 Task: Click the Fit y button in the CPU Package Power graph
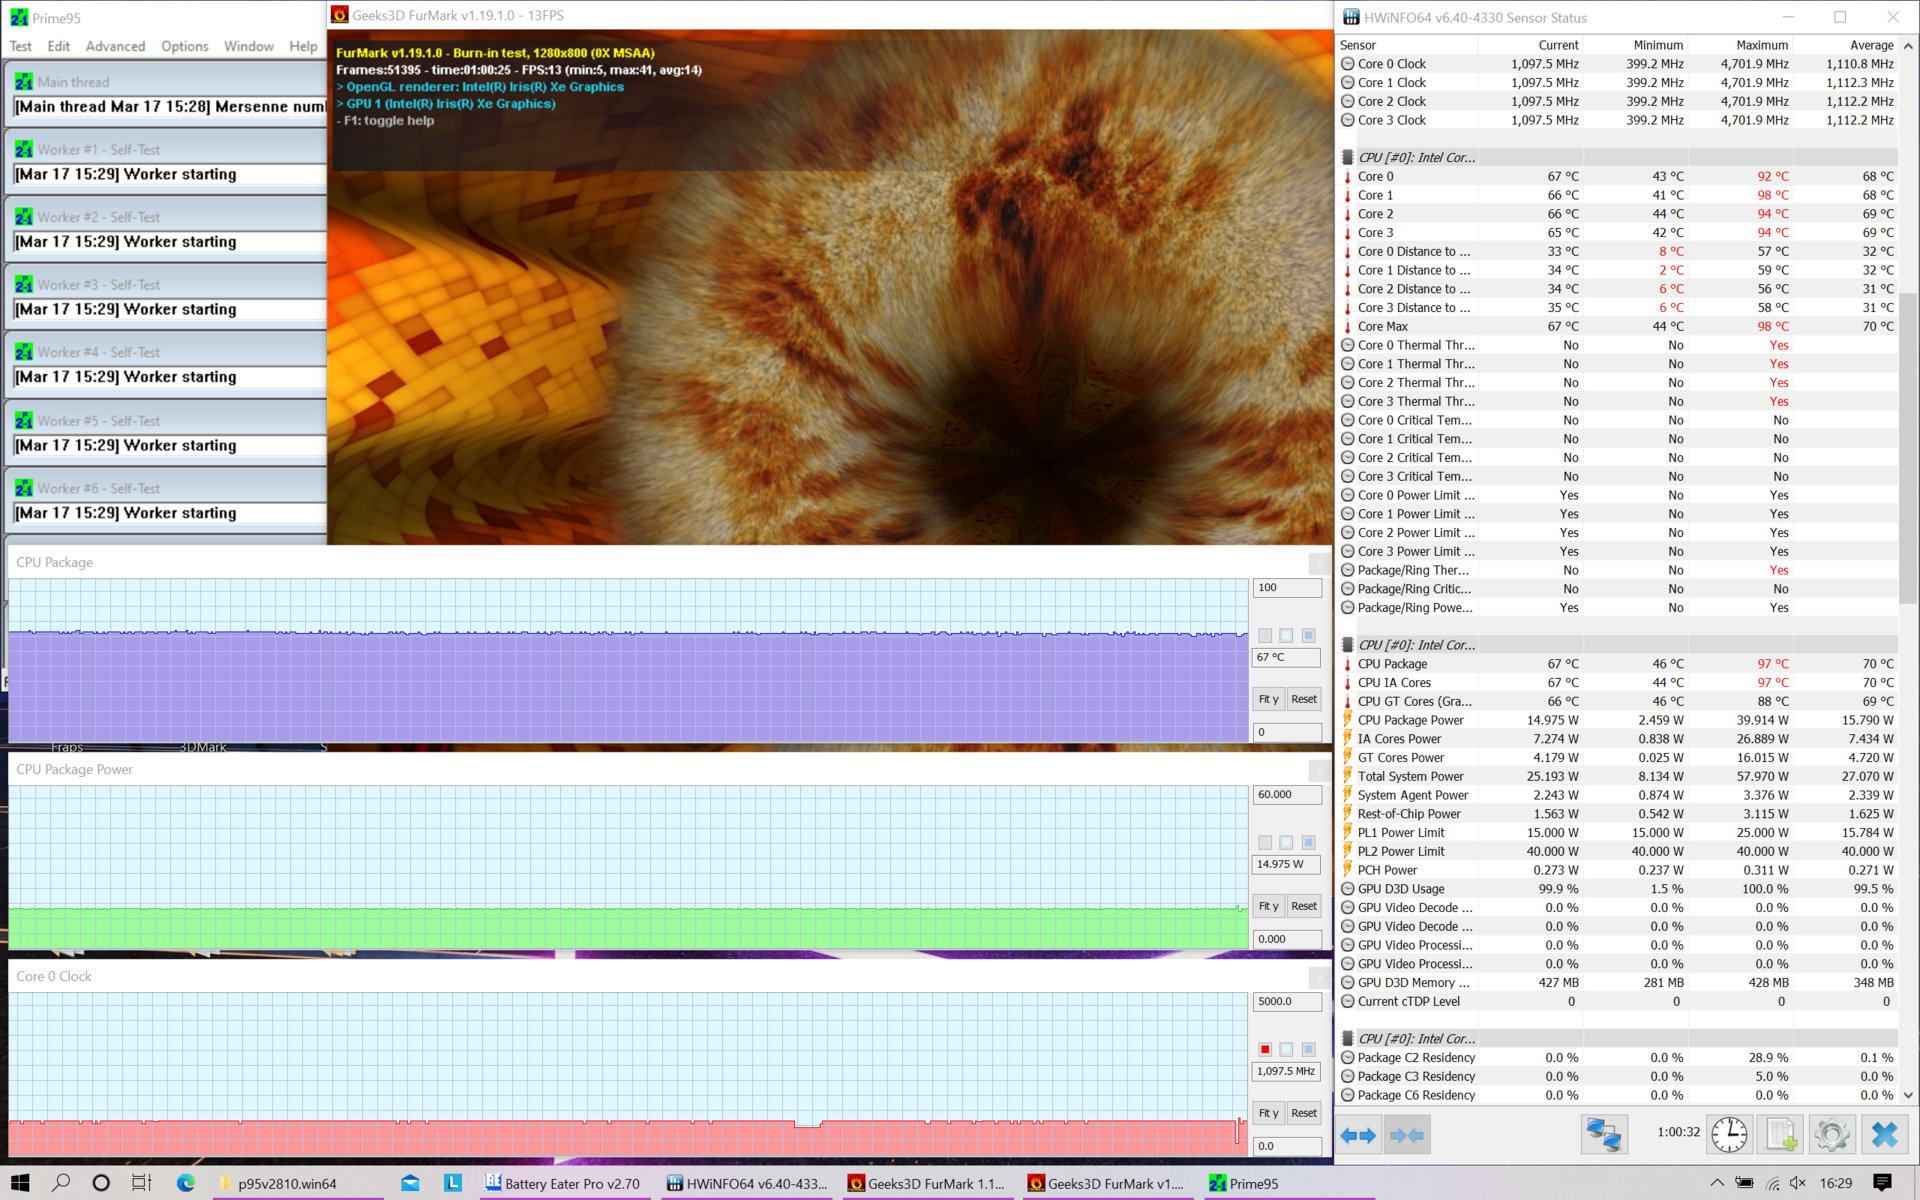(1268, 906)
